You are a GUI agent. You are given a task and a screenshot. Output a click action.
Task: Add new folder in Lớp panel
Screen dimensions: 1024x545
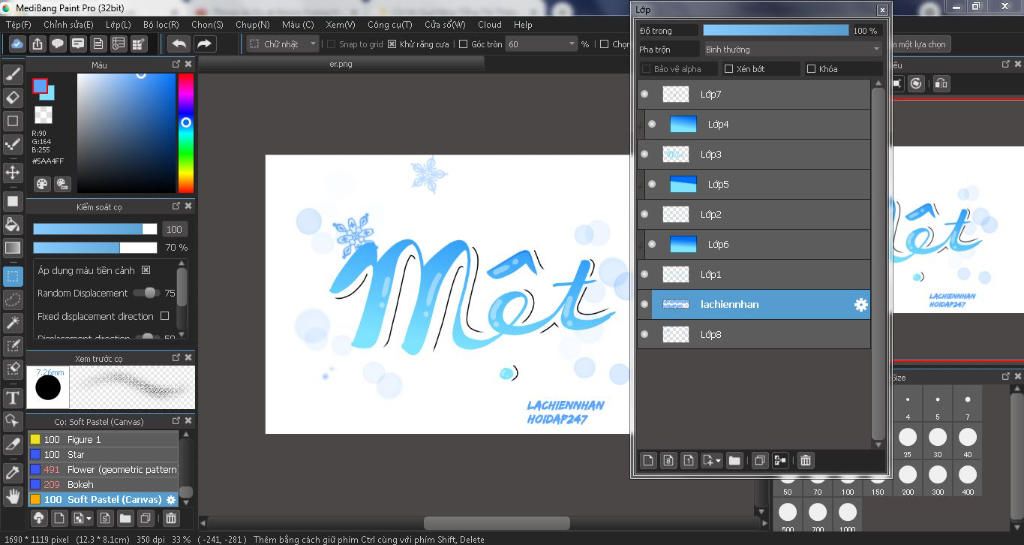(734, 461)
